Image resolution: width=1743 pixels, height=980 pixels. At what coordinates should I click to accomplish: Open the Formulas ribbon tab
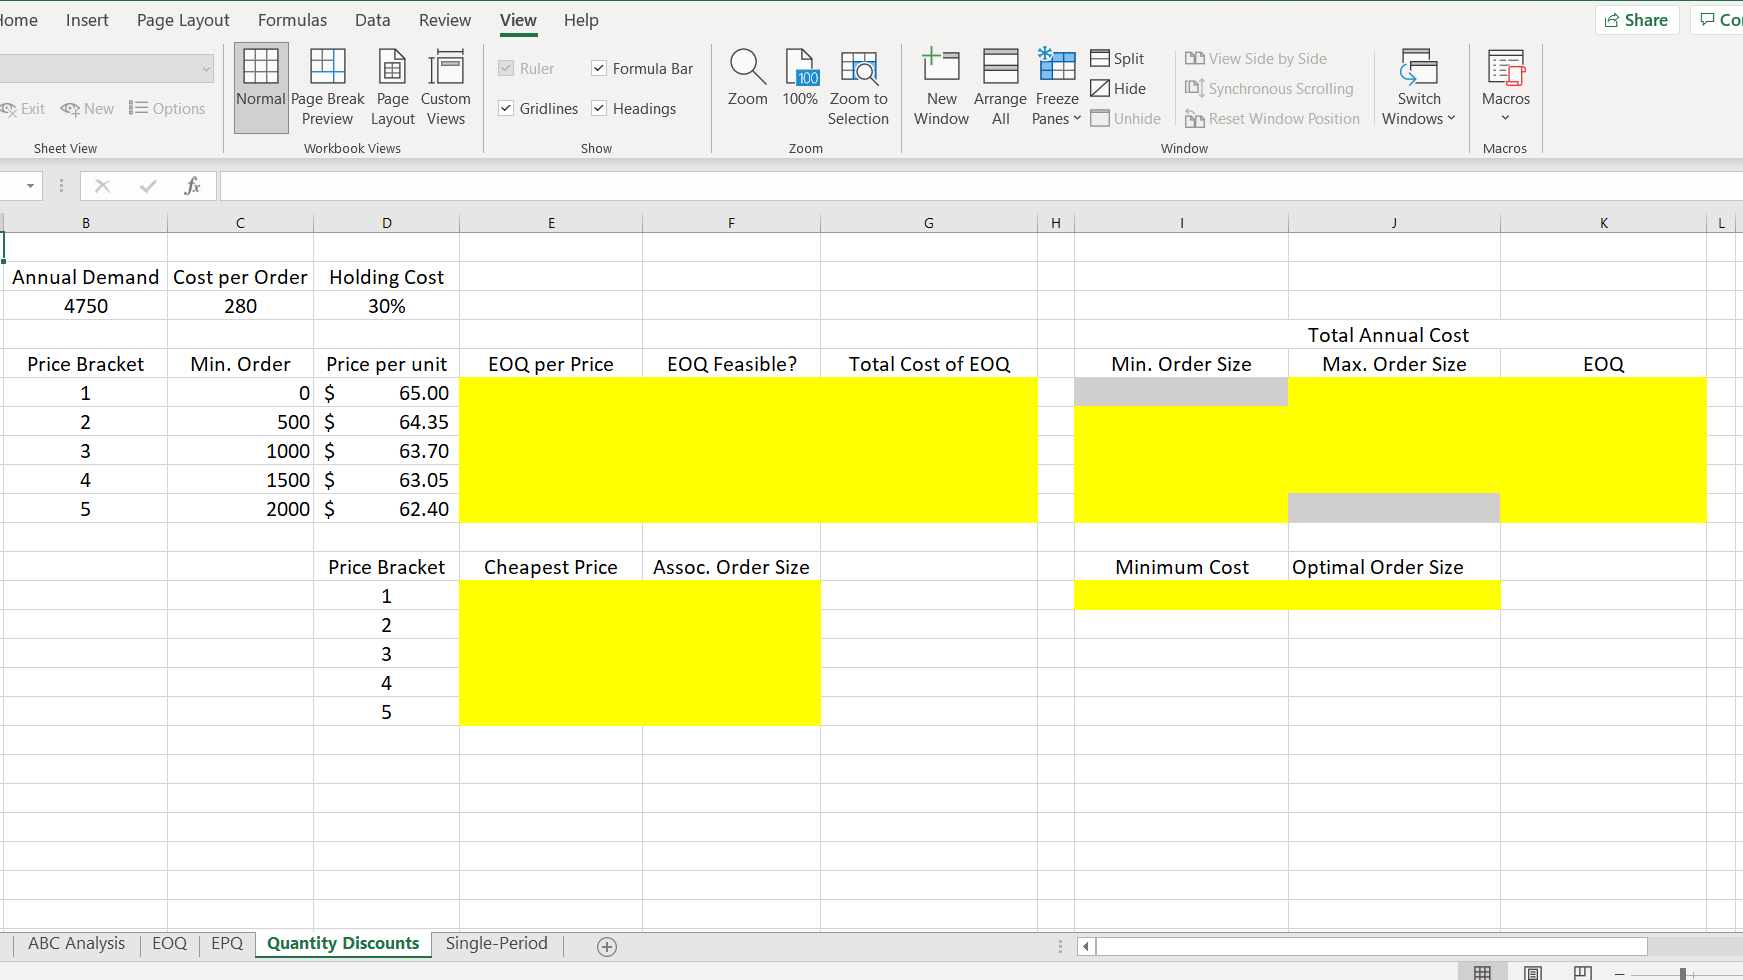point(292,20)
